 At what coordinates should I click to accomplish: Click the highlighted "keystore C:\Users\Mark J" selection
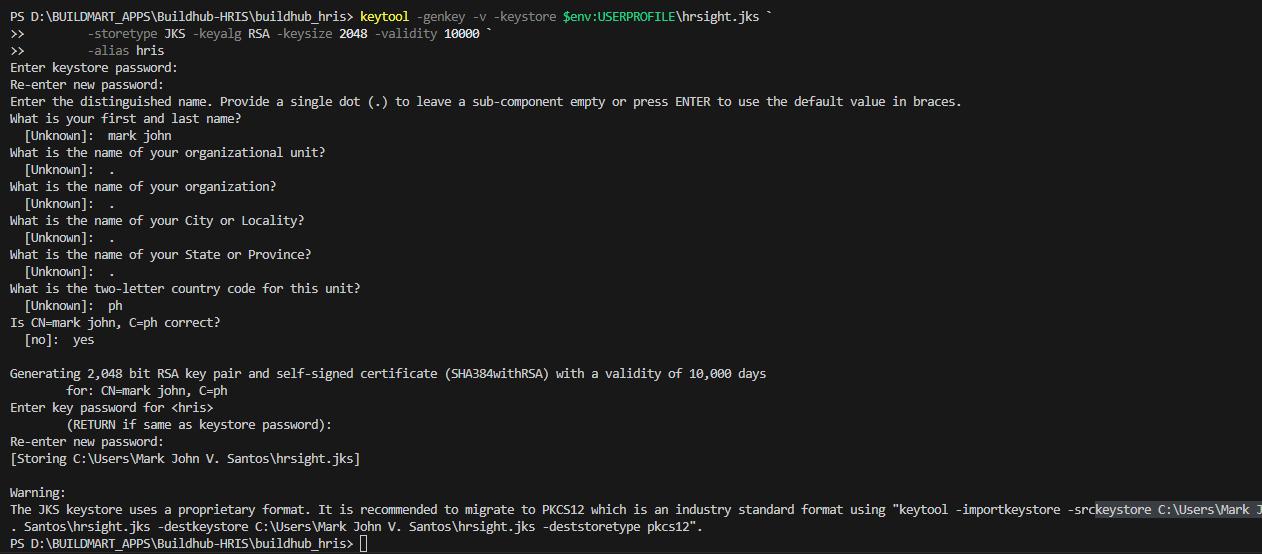coord(1177,510)
